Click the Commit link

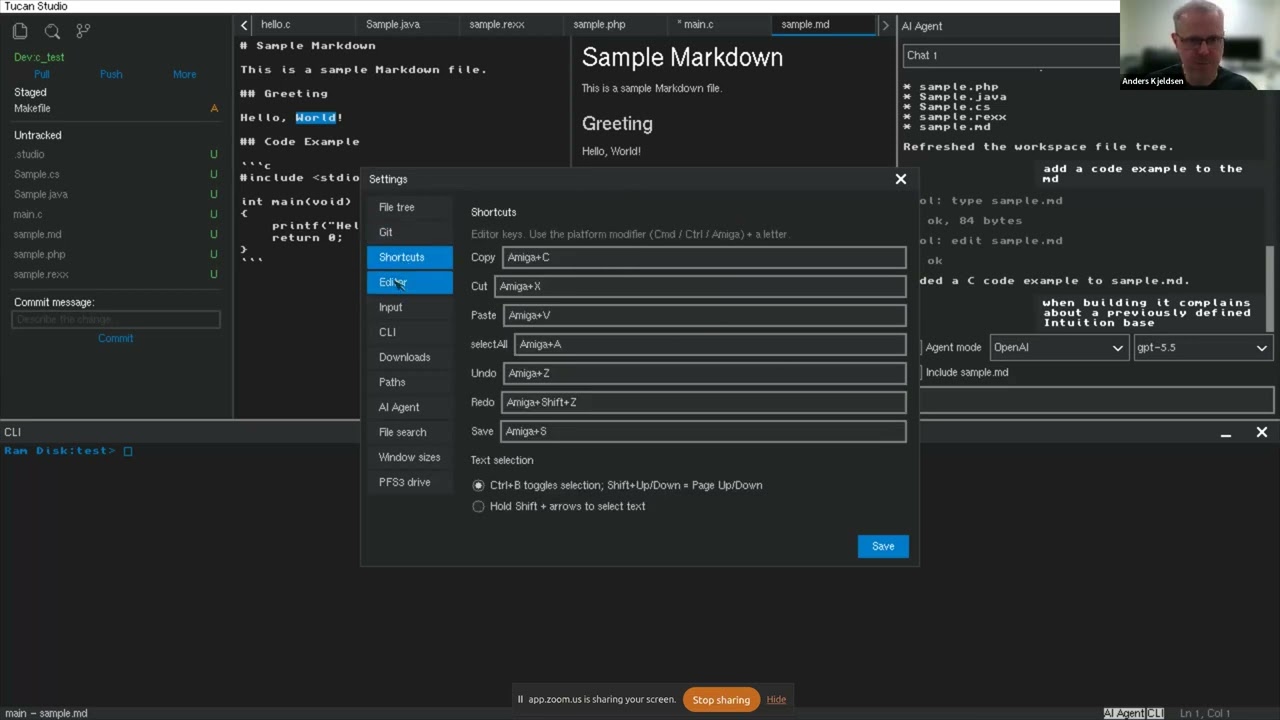click(115, 338)
